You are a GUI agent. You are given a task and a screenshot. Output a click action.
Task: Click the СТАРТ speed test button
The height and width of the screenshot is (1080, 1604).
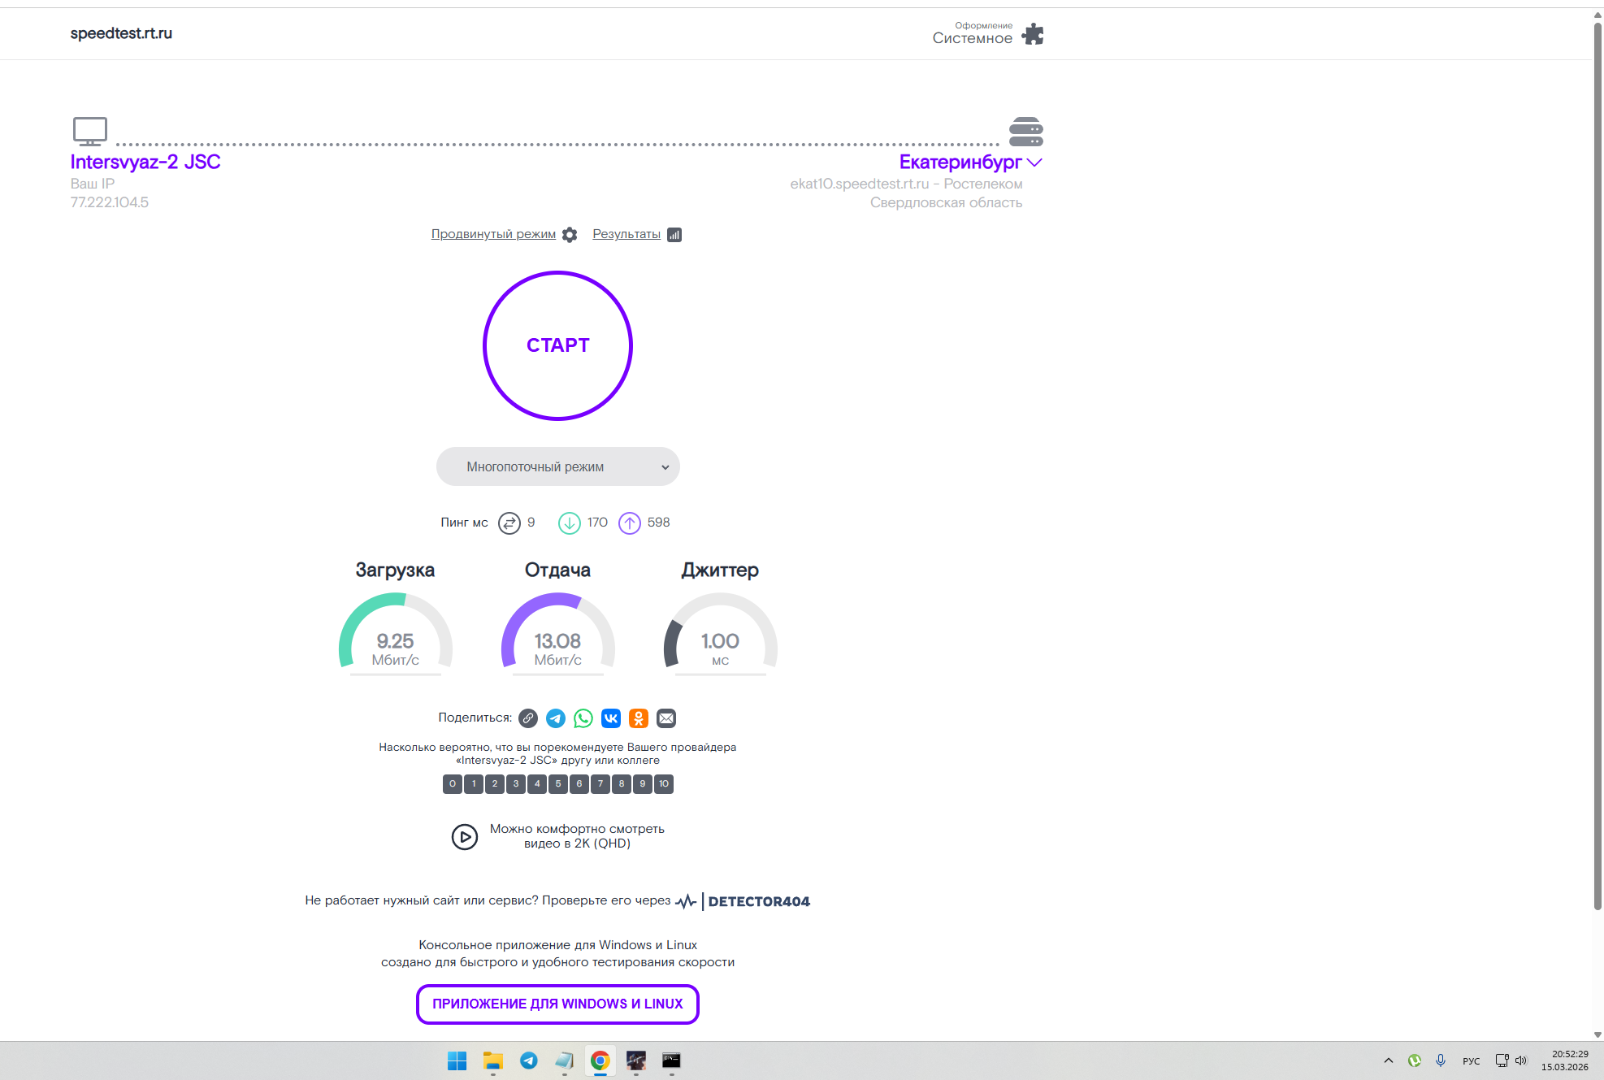(x=557, y=346)
